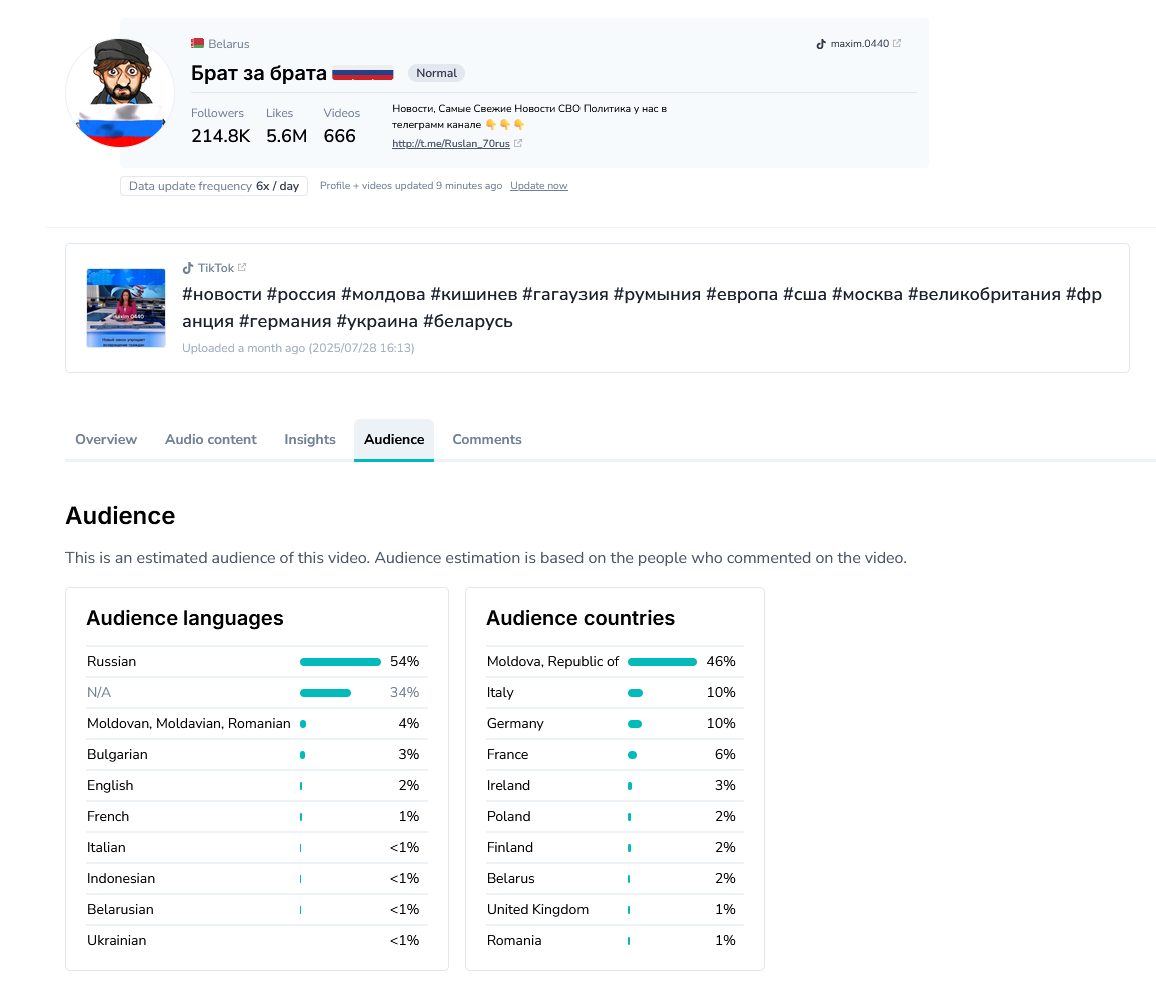Open the Data update frequency selector
Screen dimensions: 1156x986
coord(214,186)
